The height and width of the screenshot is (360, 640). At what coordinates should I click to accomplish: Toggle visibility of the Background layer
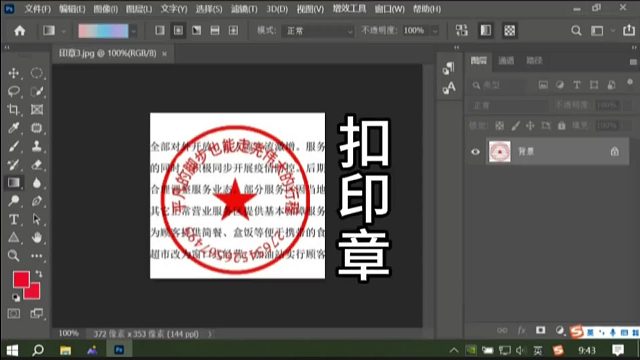pyautogui.click(x=475, y=152)
